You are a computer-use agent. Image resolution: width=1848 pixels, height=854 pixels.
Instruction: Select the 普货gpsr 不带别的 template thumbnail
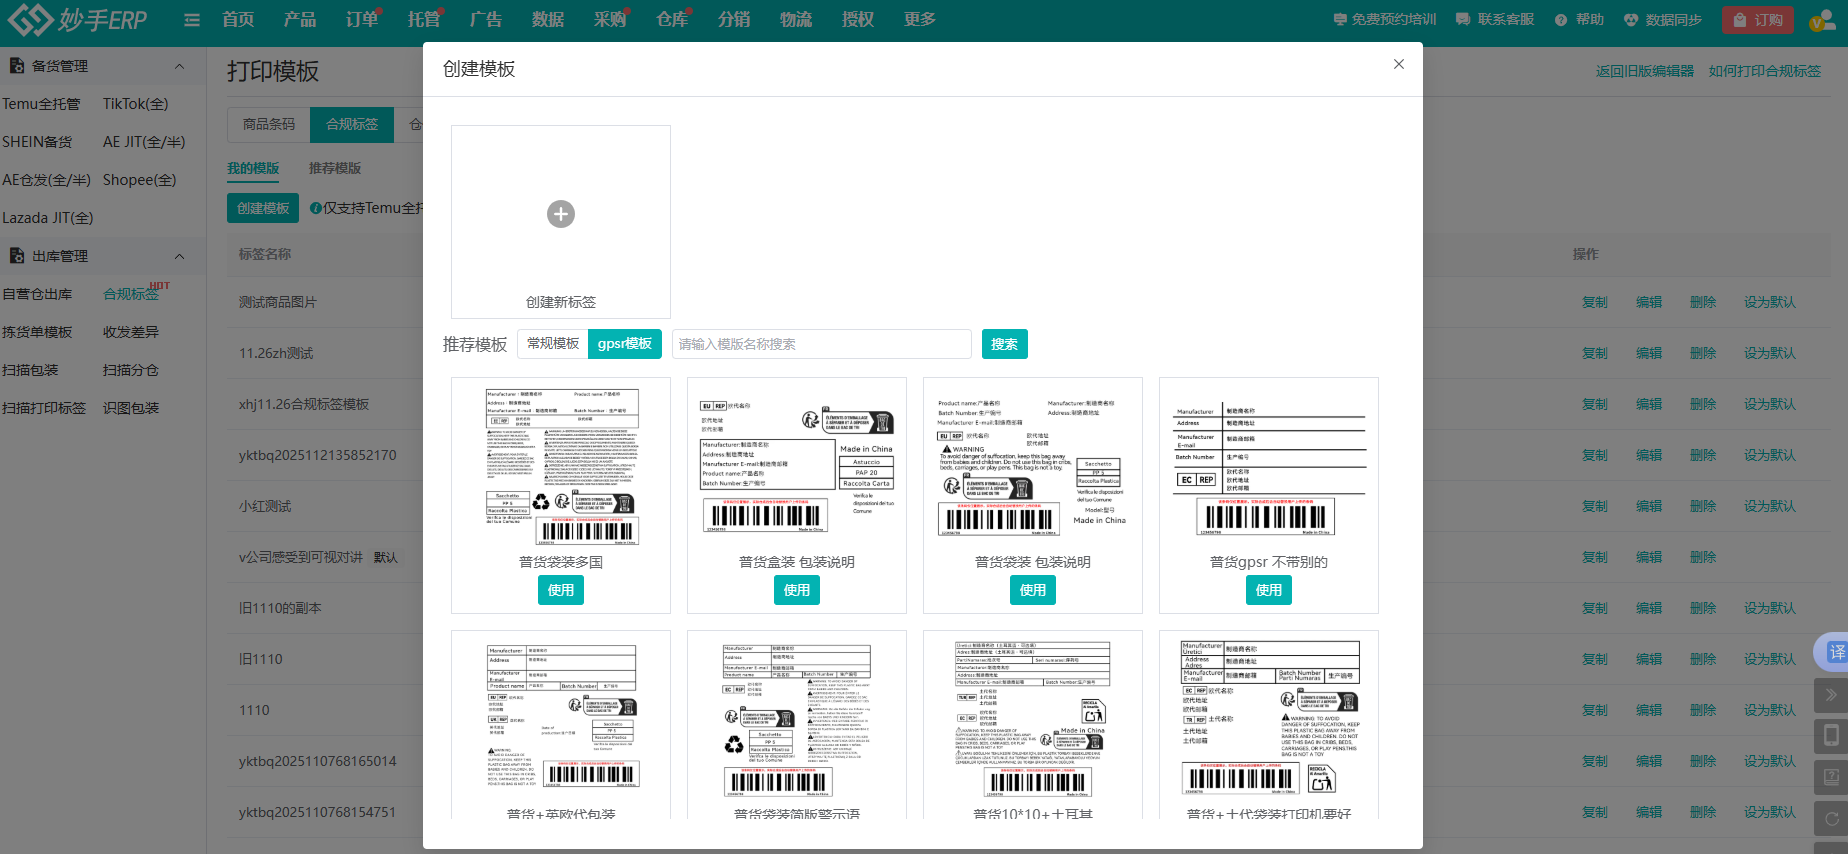click(x=1268, y=466)
